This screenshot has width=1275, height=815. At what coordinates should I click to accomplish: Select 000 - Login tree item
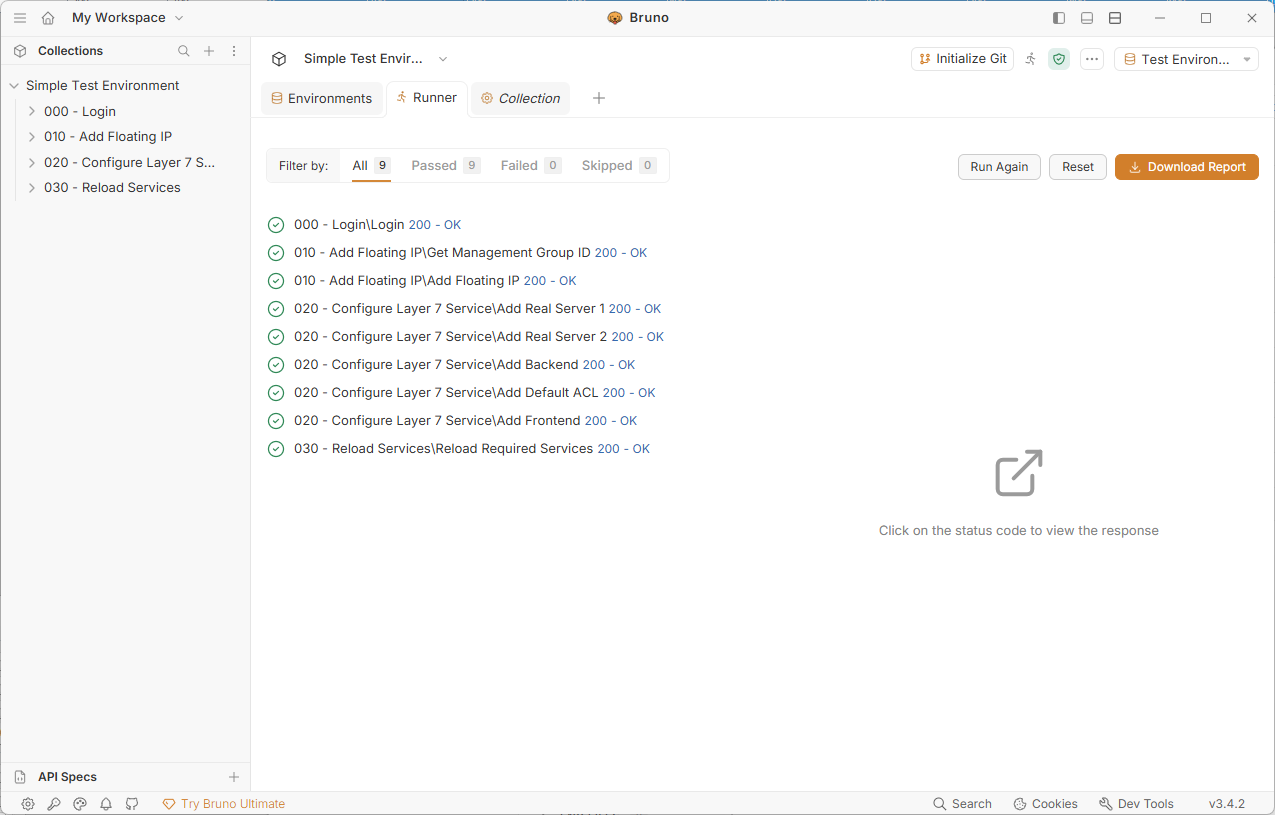[x=80, y=111]
